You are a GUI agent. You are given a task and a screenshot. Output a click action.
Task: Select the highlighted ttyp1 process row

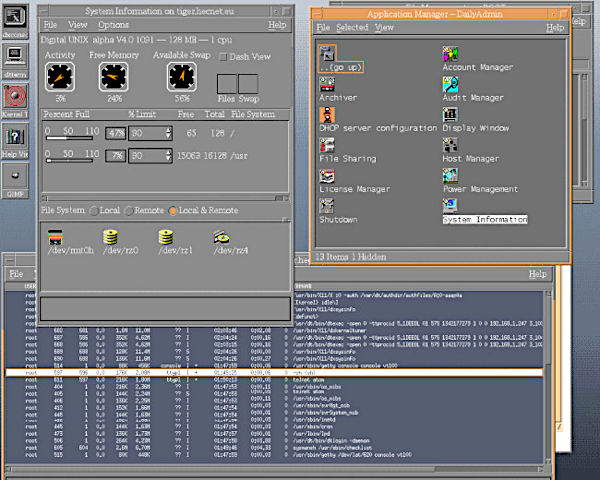pyautogui.click(x=274, y=372)
